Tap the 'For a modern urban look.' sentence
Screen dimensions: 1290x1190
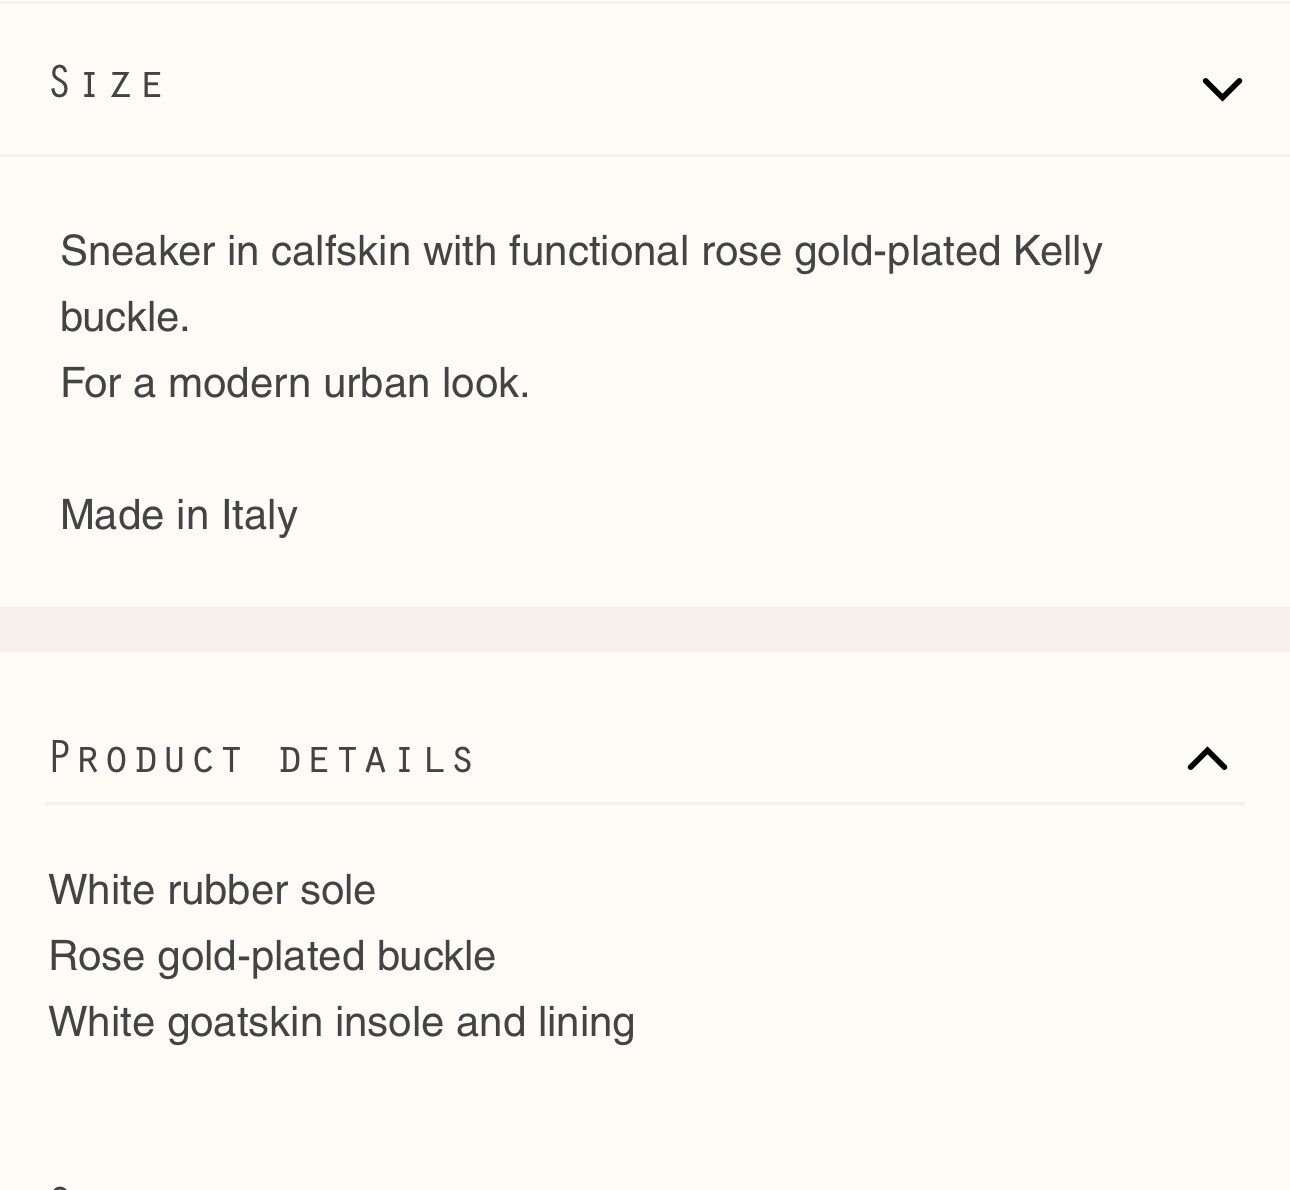pyautogui.click(x=295, y=384)
